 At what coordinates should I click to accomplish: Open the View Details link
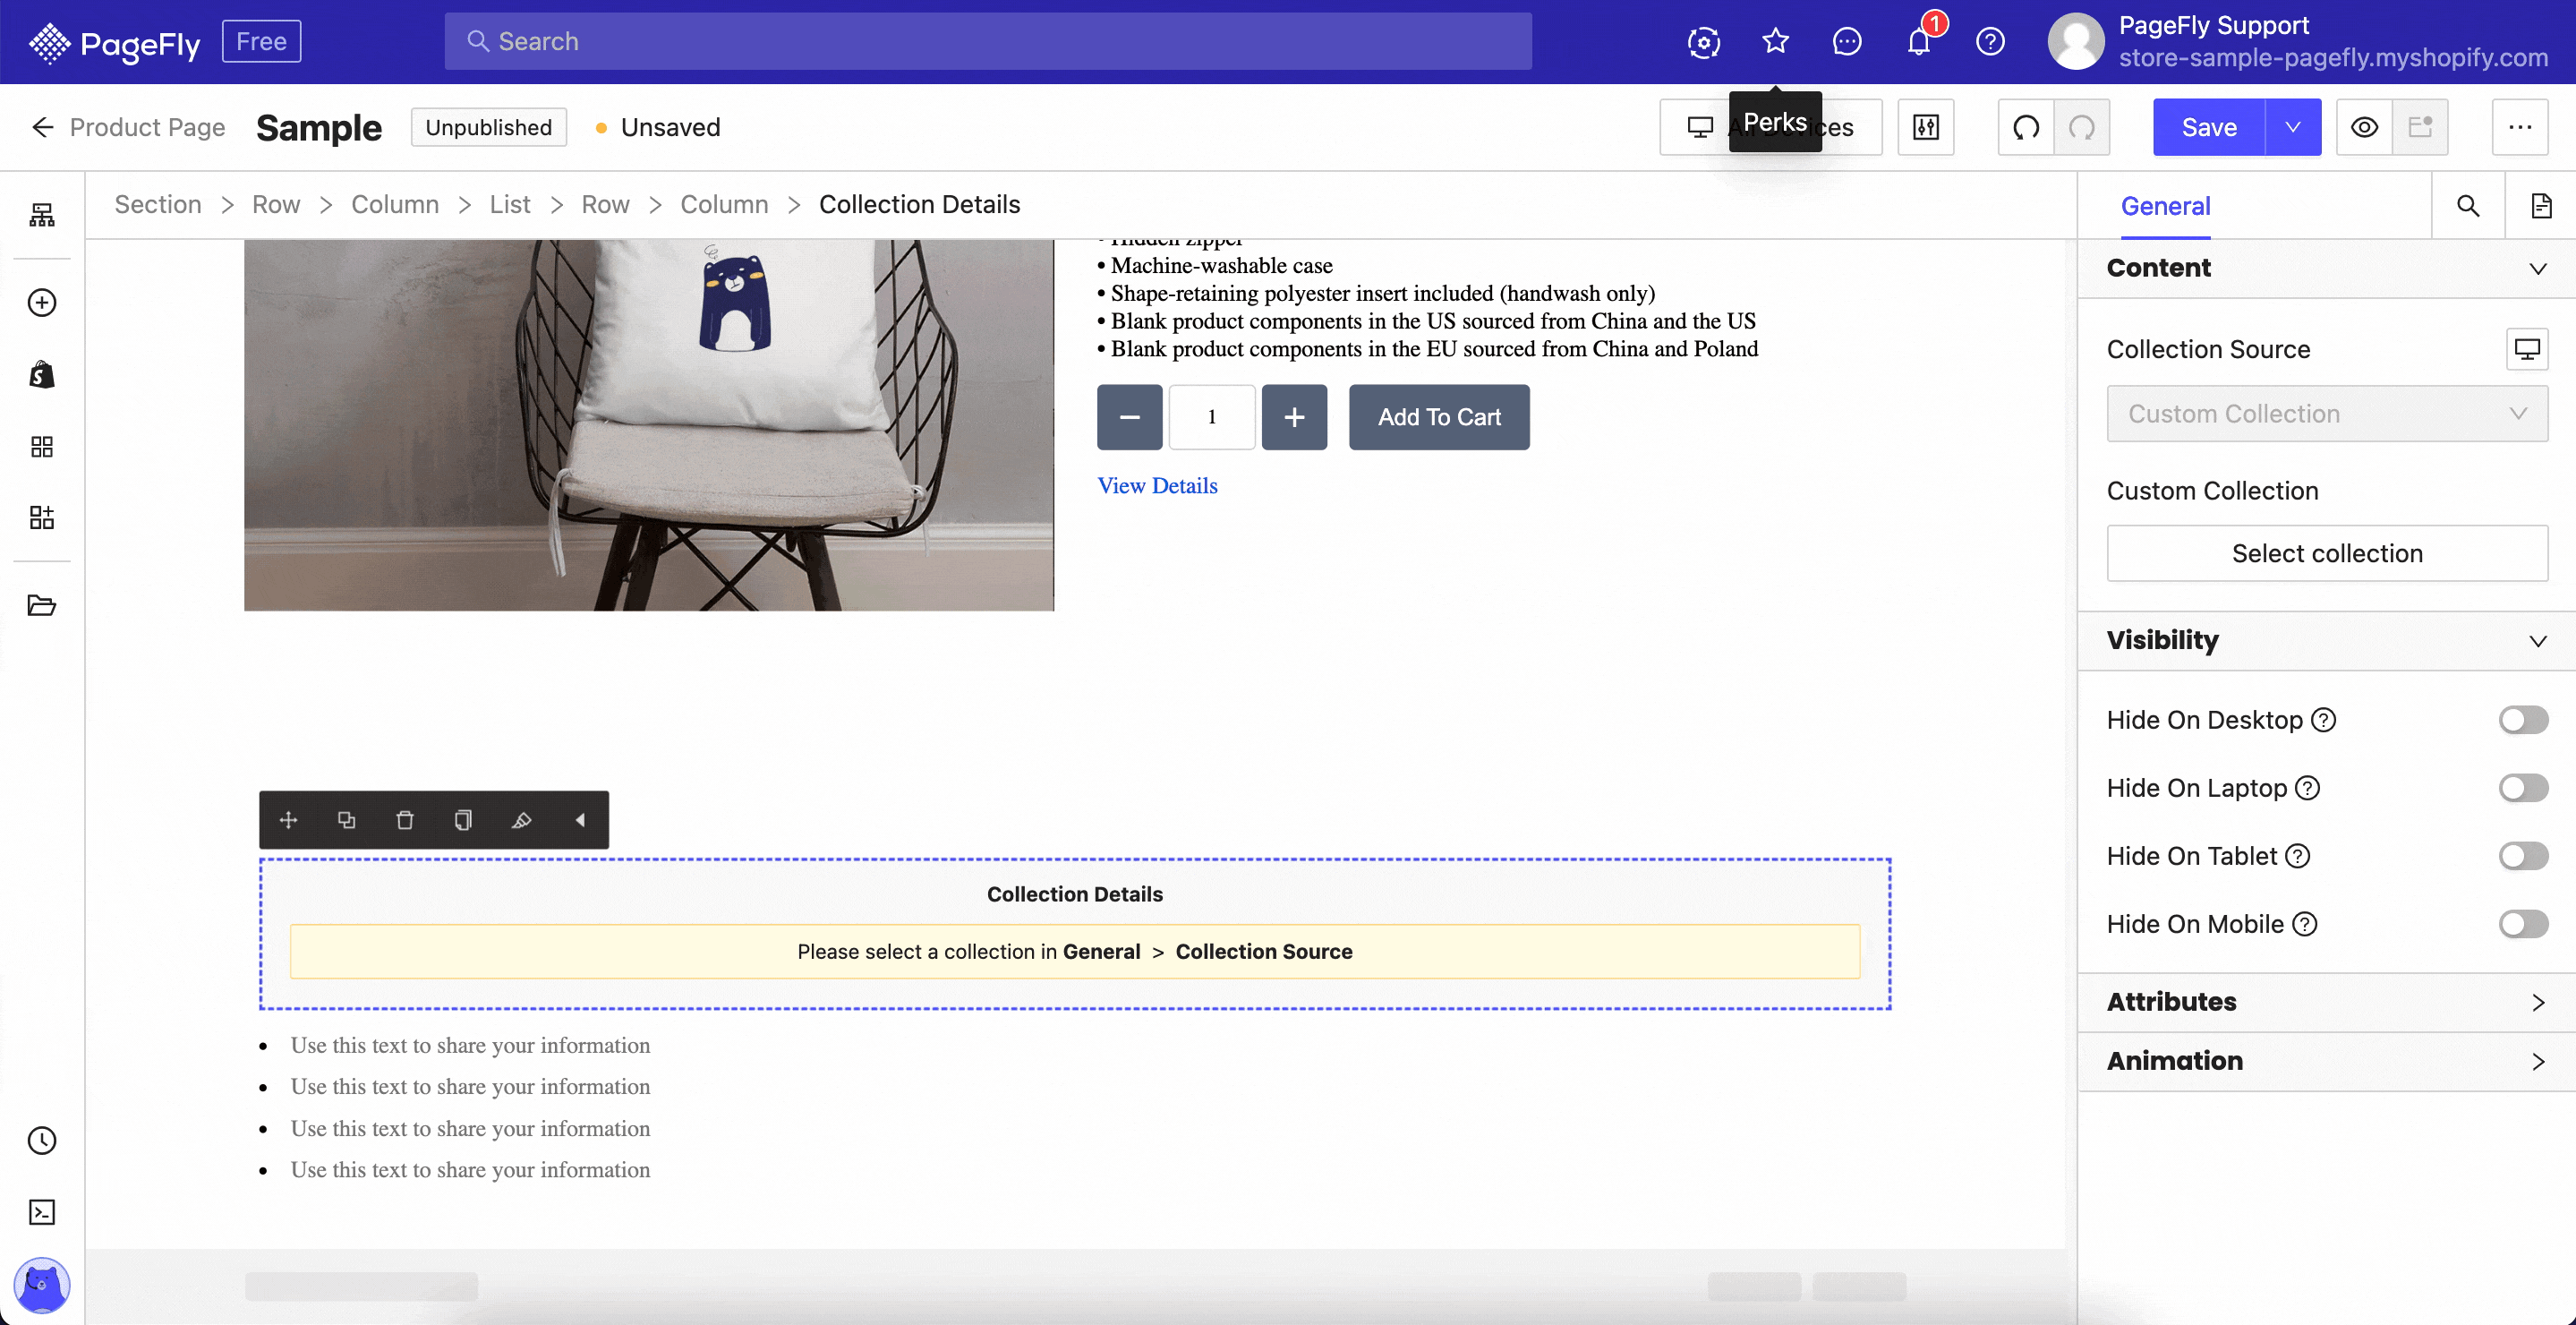pyautogui.click(x=1157, y=485)
